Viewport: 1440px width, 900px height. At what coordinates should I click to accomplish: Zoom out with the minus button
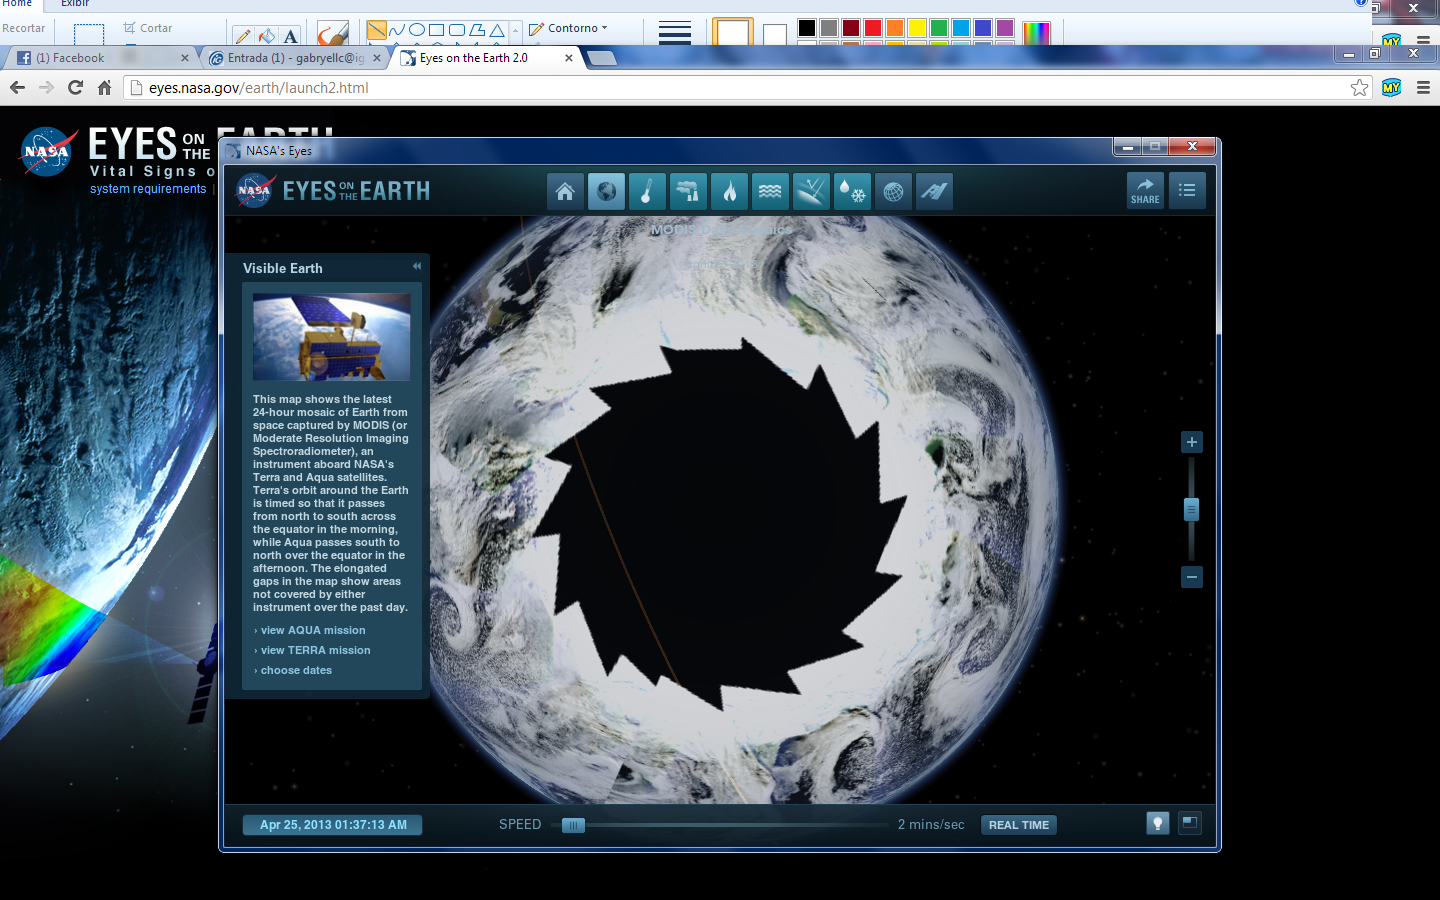point(1191,577)
